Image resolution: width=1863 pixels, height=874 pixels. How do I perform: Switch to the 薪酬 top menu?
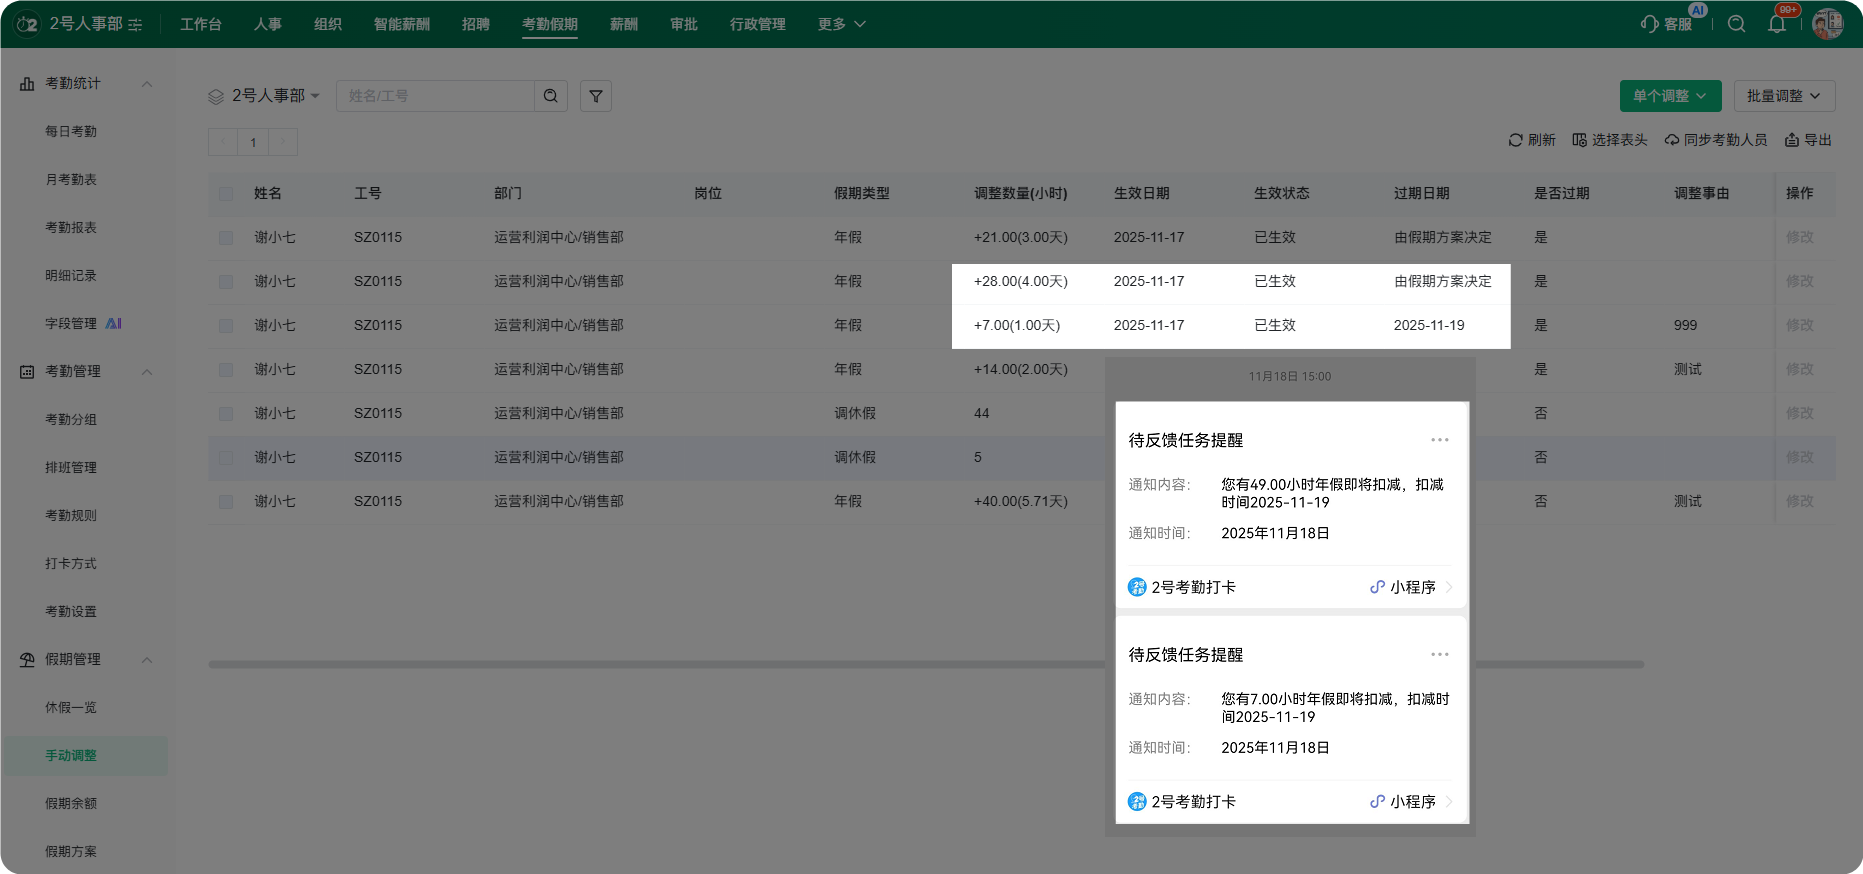(x=624, y=24)
